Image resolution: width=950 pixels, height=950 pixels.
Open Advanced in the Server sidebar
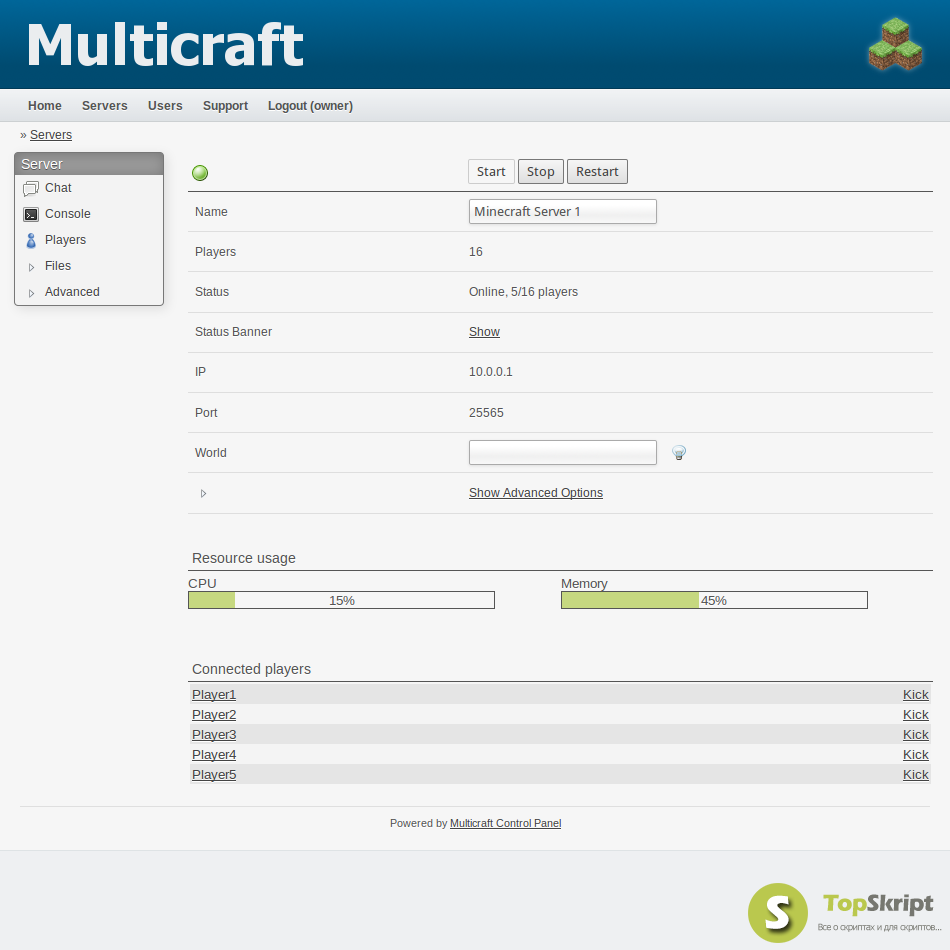[x=72, y=292]
